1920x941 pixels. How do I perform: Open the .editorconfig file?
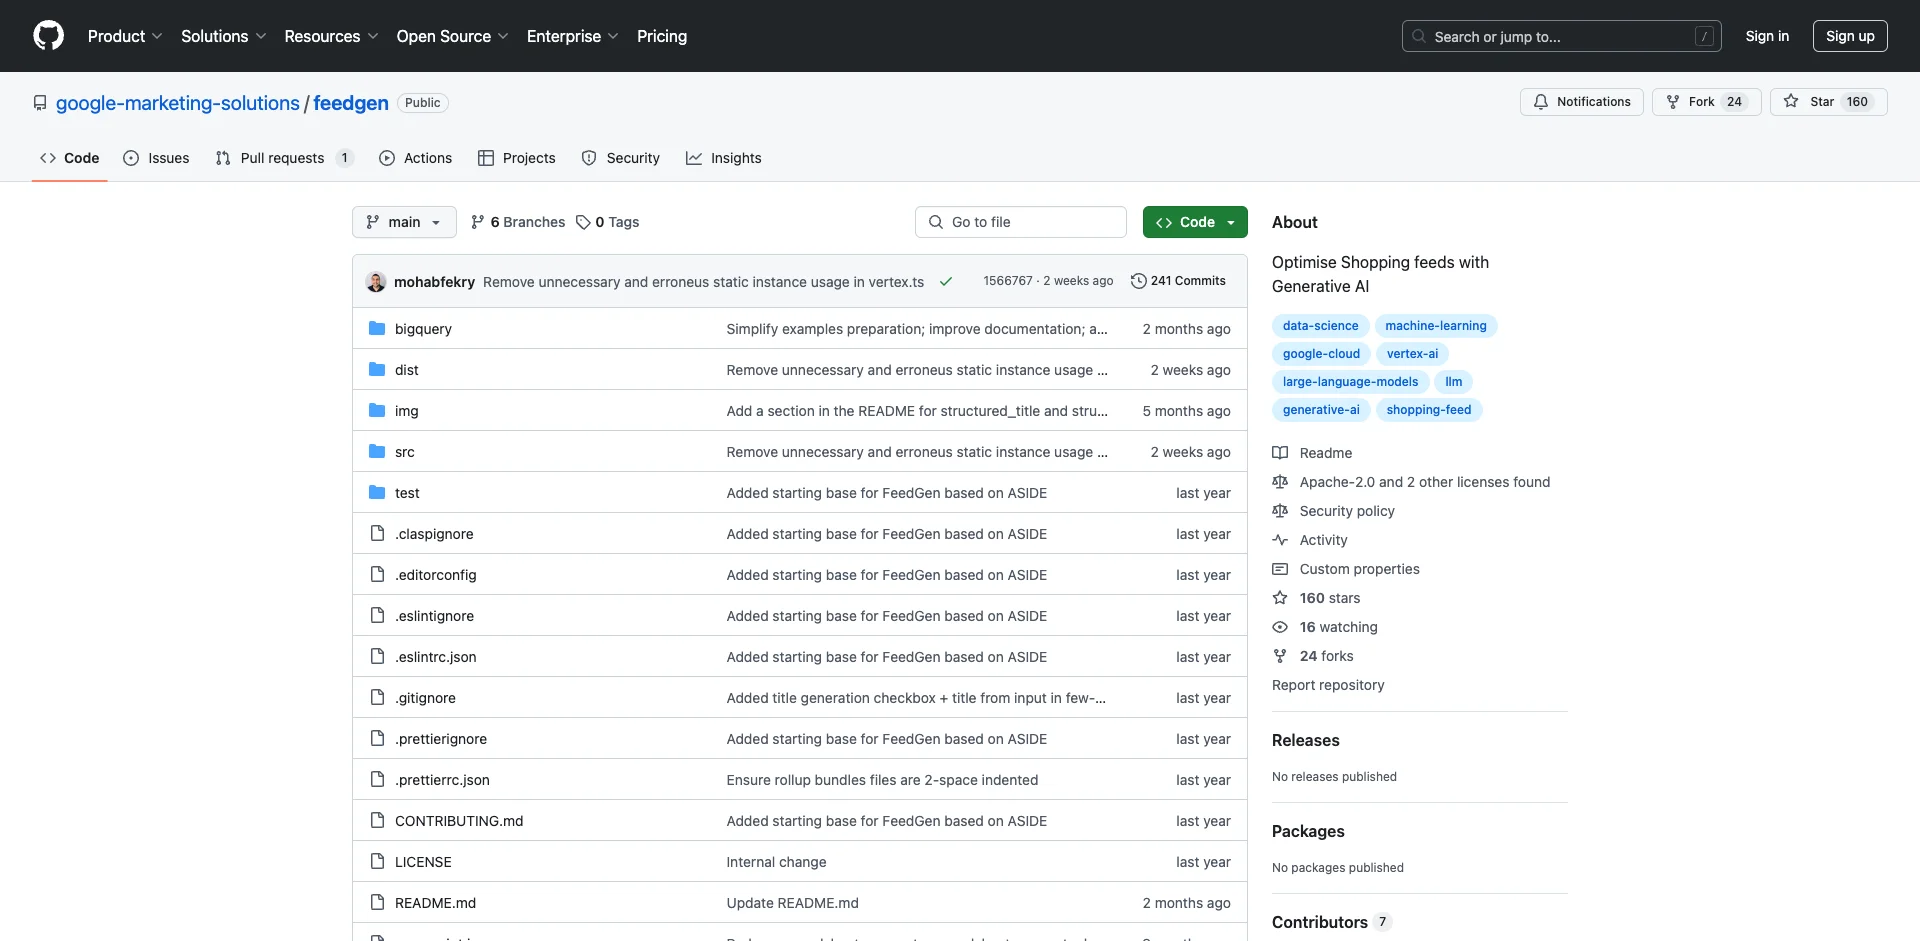tap(436, 575)
